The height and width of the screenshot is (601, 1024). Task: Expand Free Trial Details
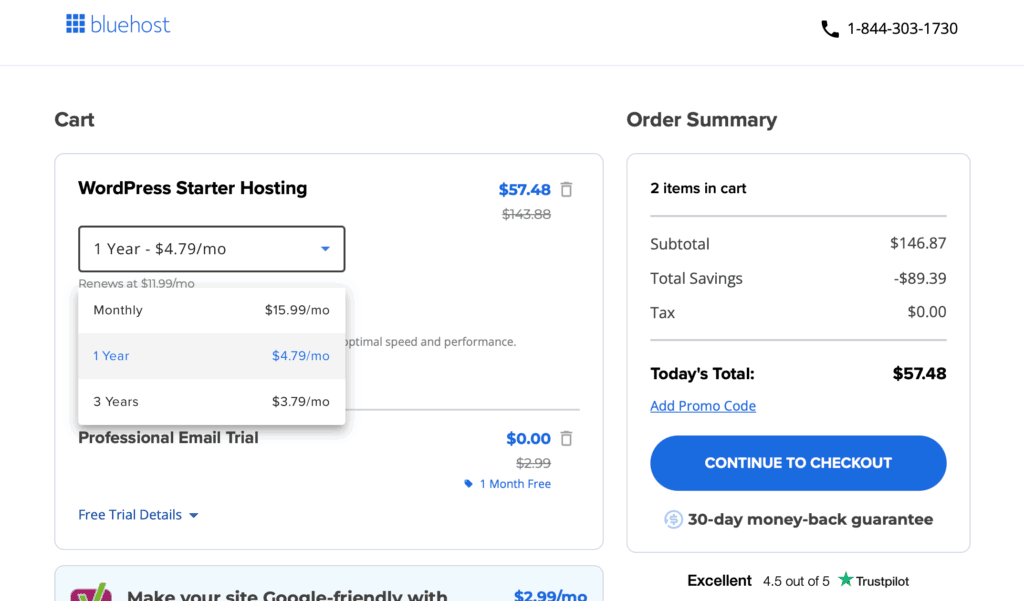click(138, 515)
